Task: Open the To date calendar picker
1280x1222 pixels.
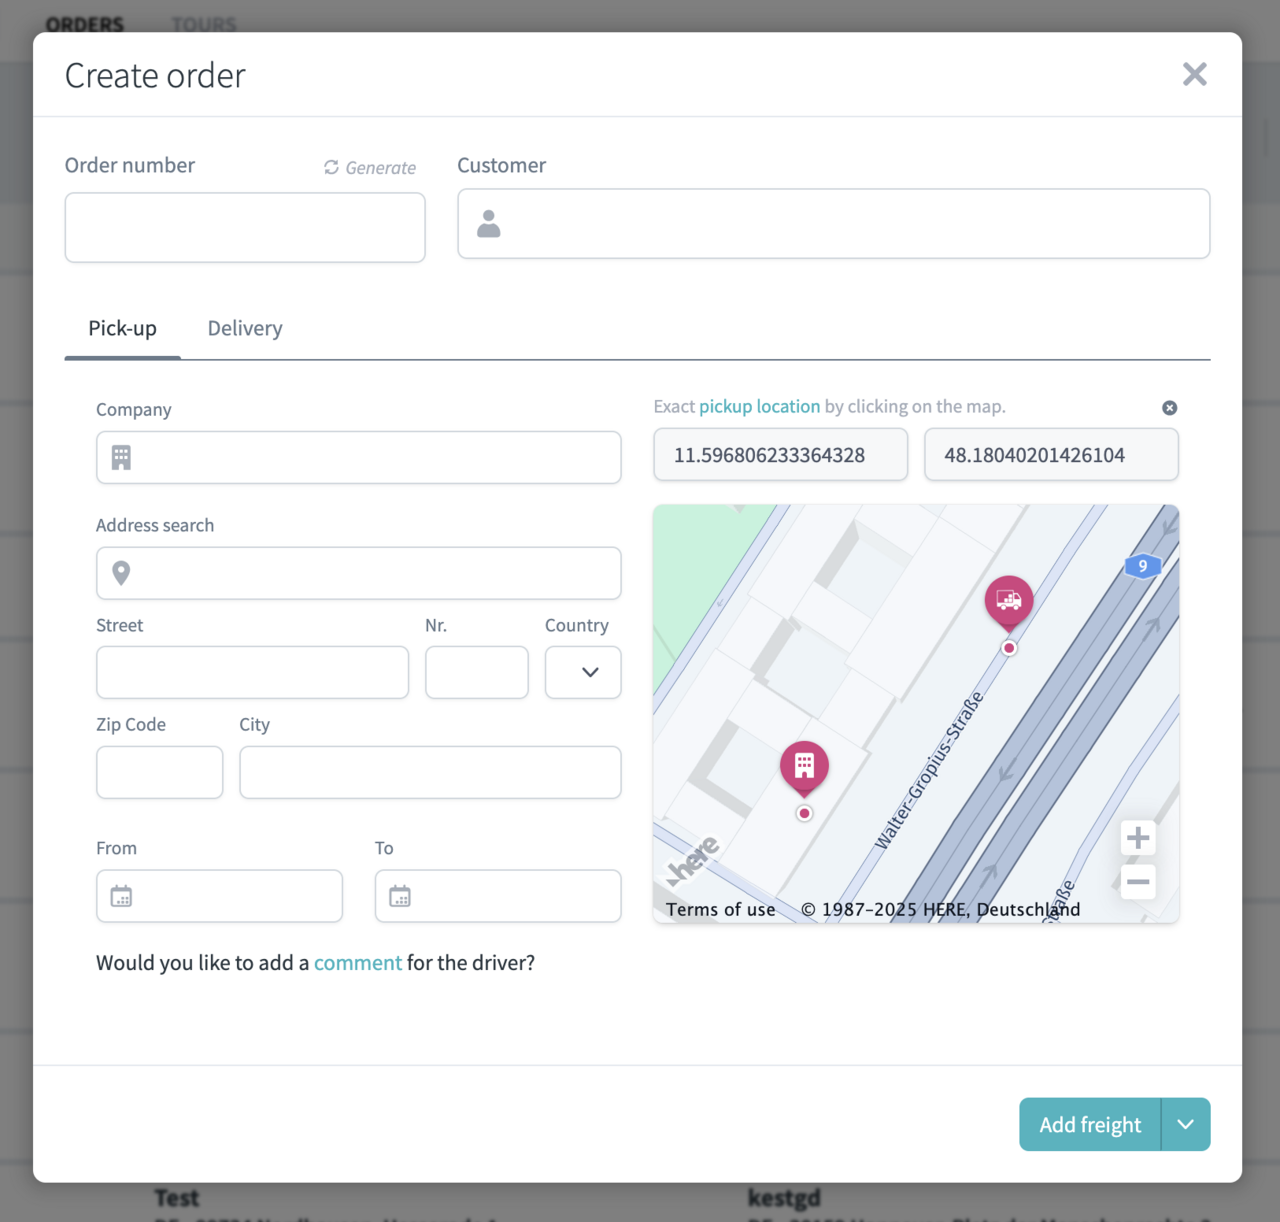Action: pos(400,896)
